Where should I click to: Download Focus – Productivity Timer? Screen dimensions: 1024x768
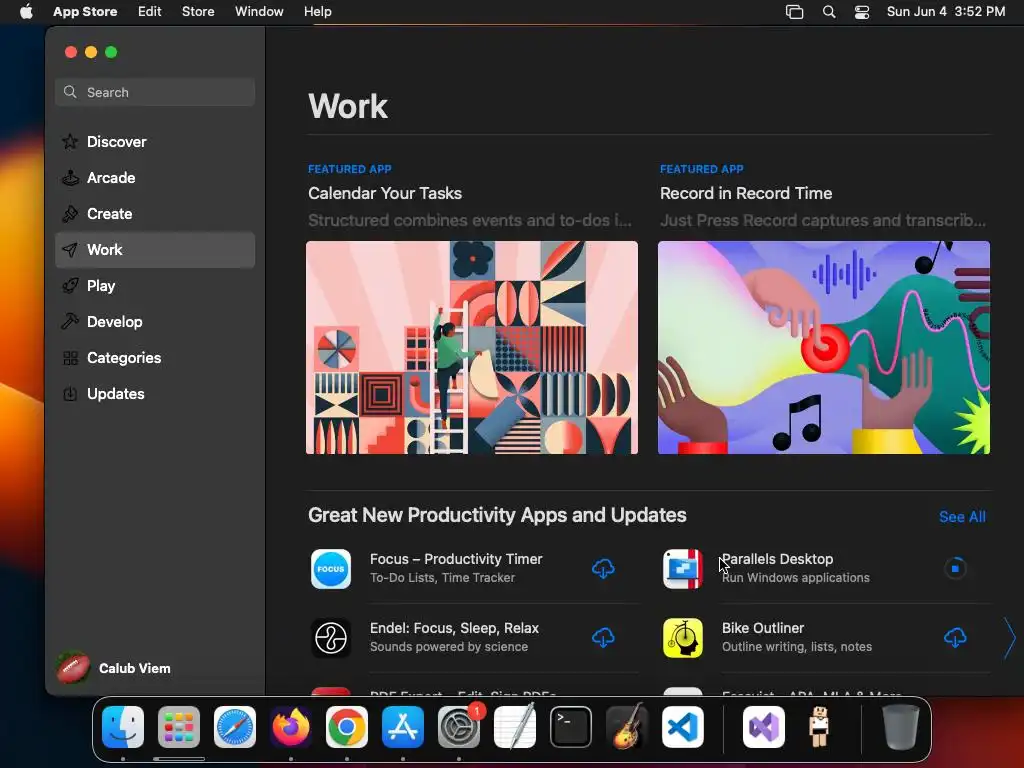click(603, 569)
